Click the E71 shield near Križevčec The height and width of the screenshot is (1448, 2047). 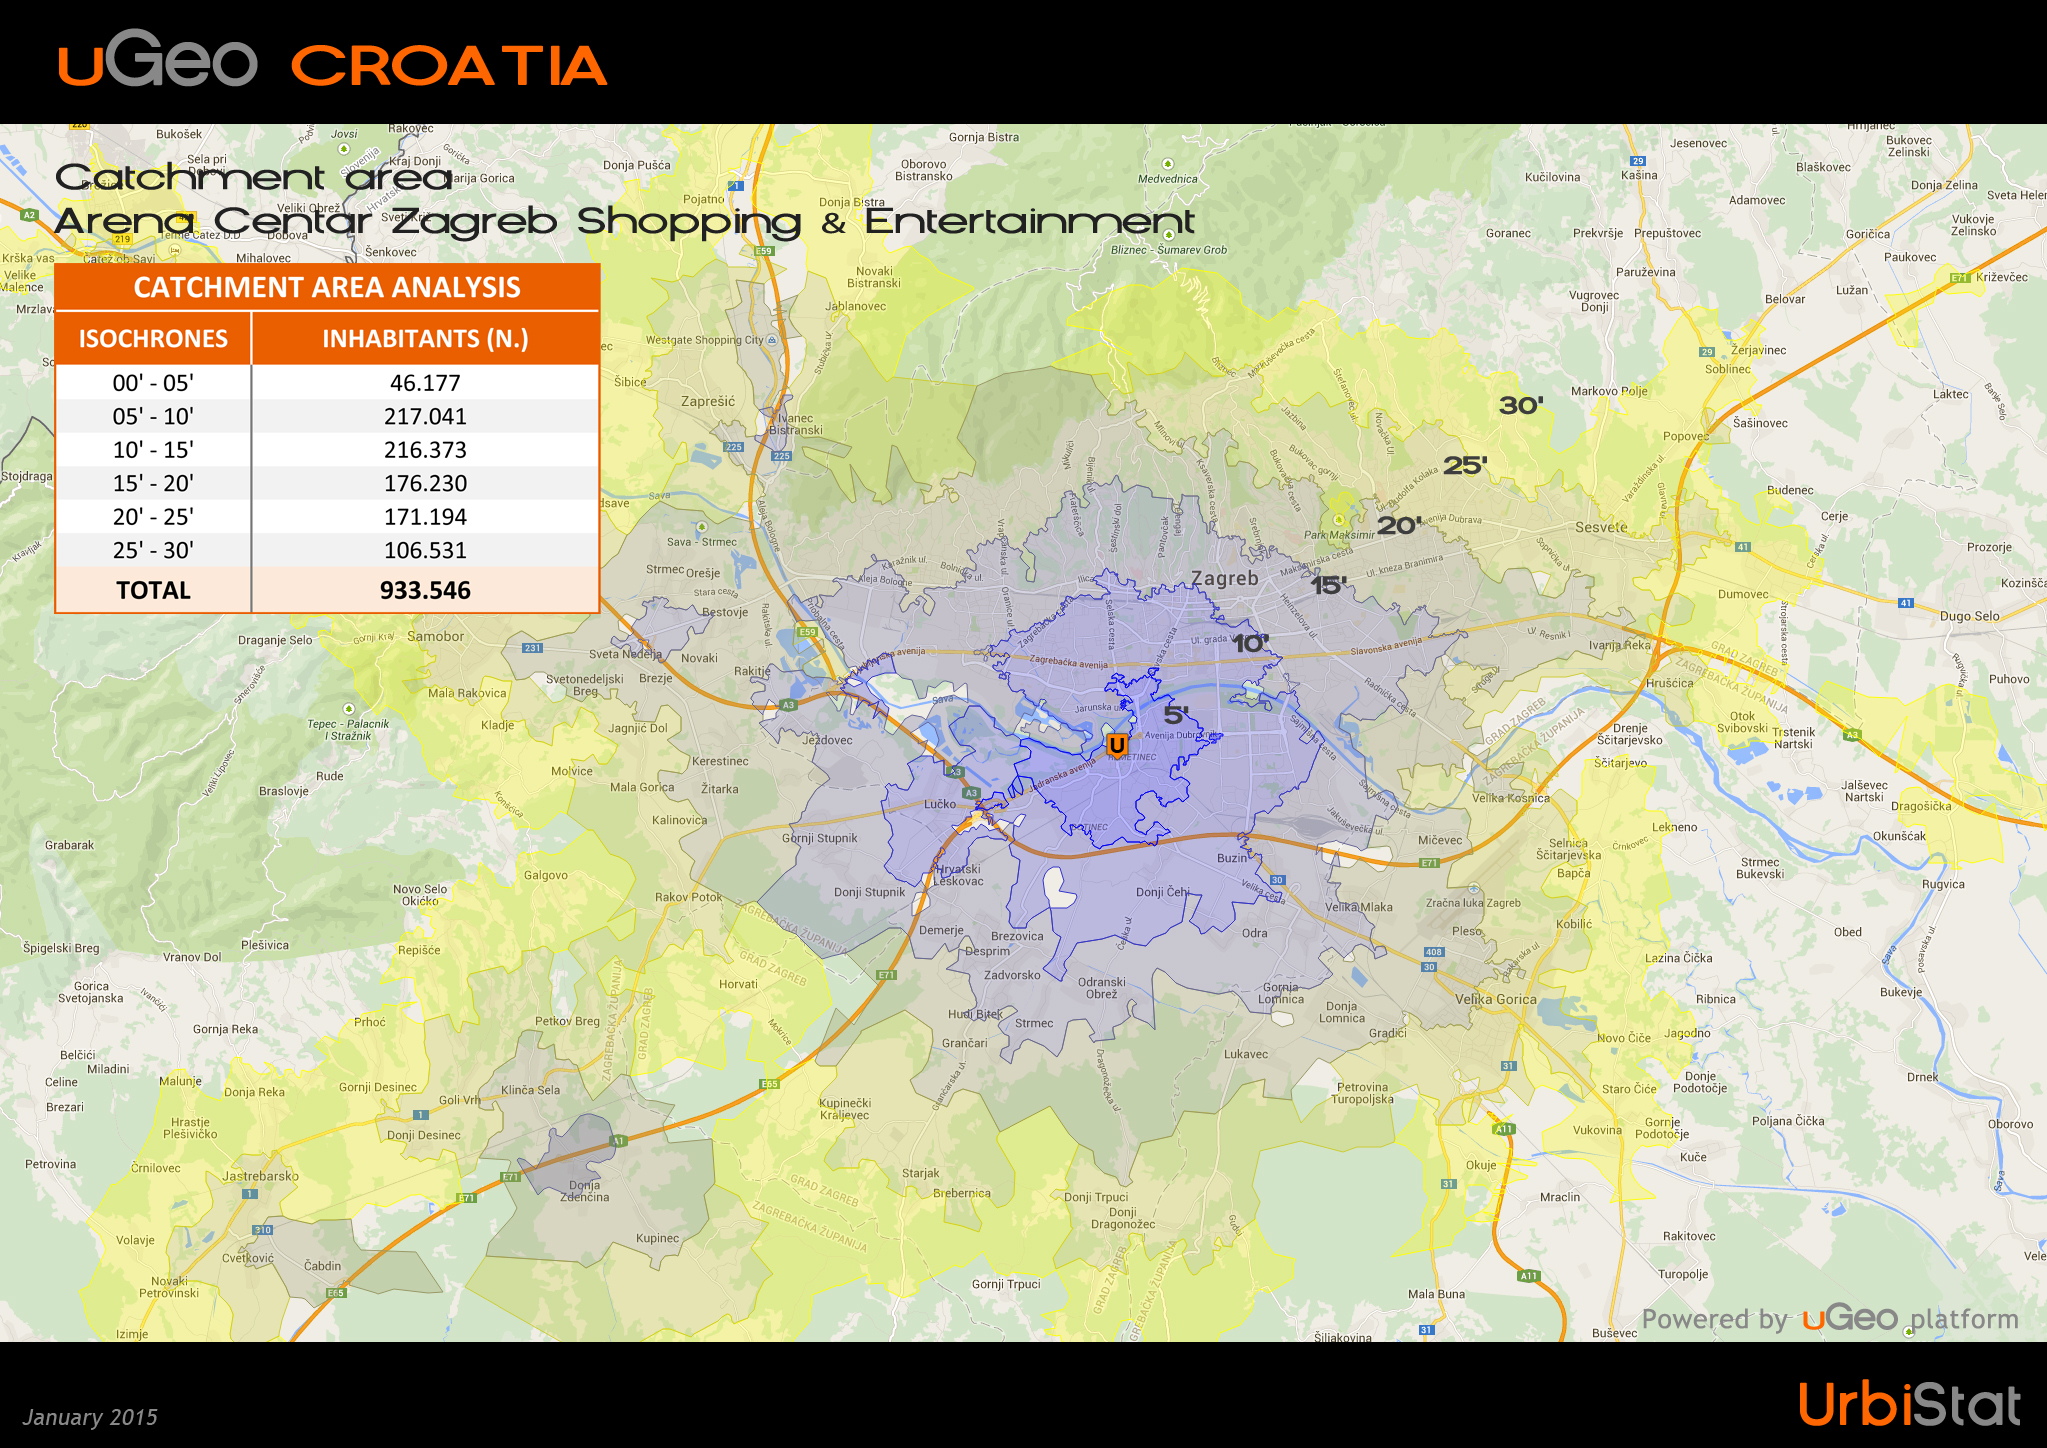coord(1960,278)
